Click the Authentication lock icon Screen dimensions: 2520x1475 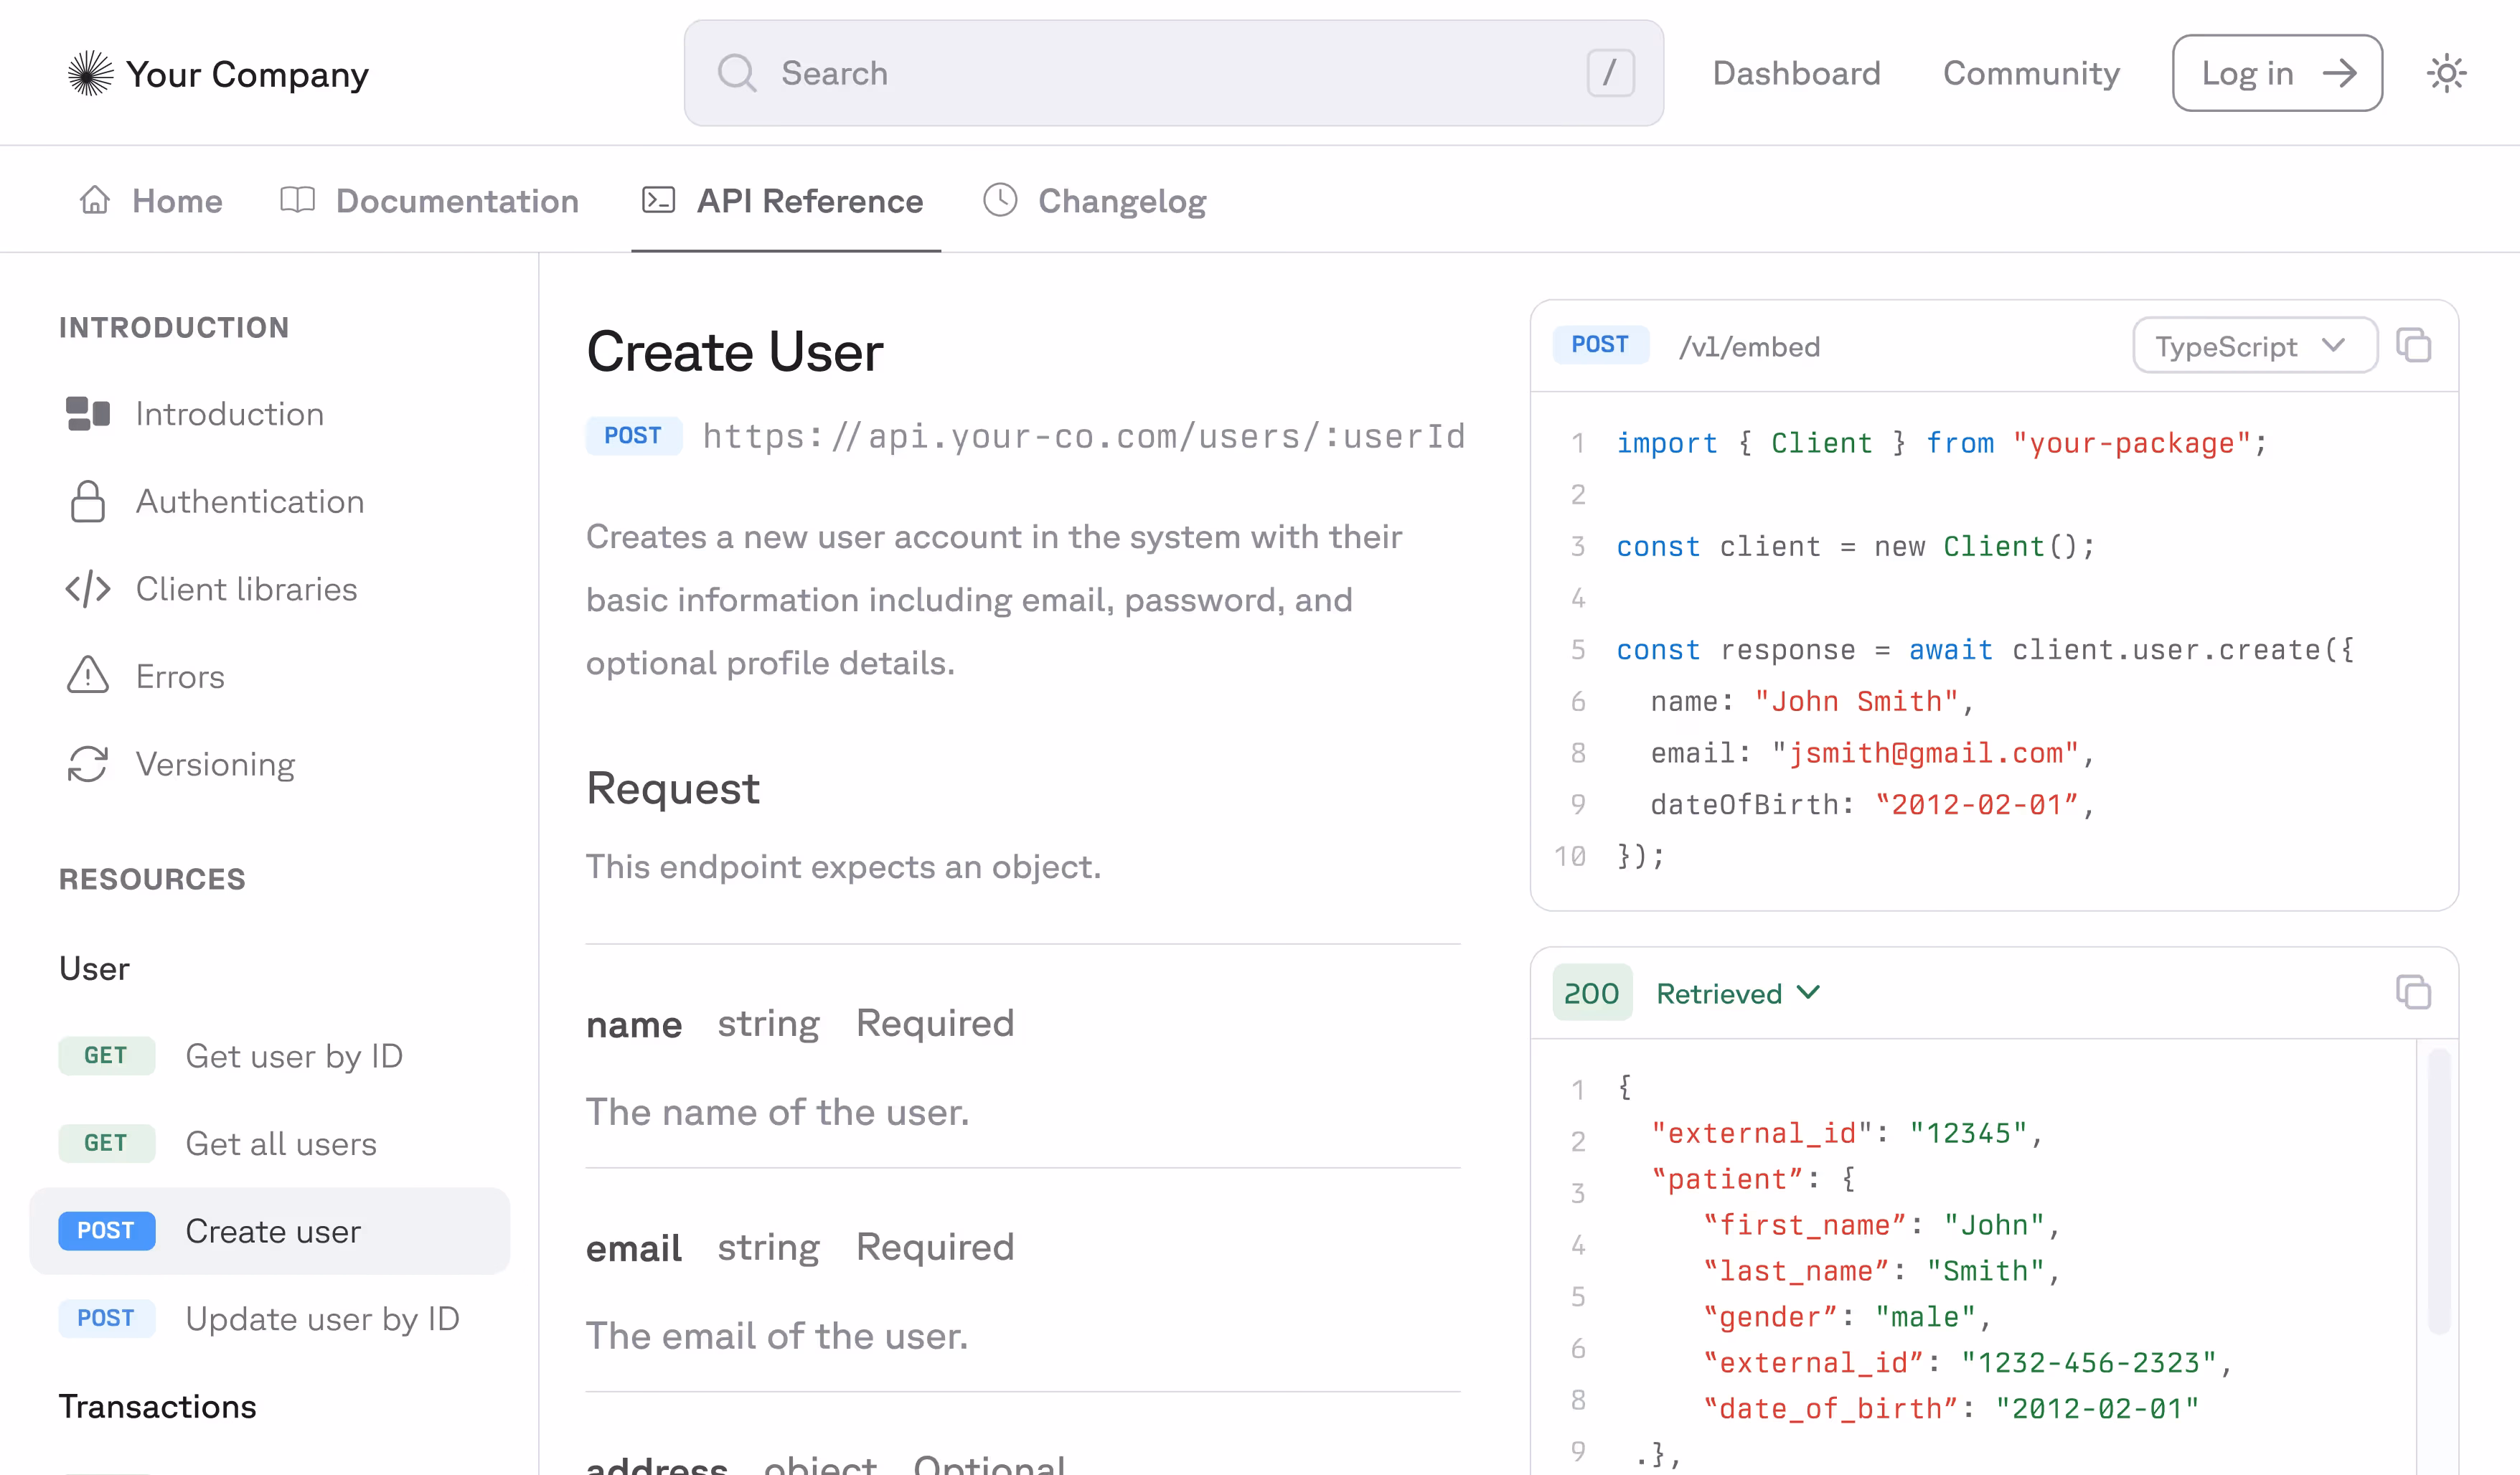(x=88, y=502)
